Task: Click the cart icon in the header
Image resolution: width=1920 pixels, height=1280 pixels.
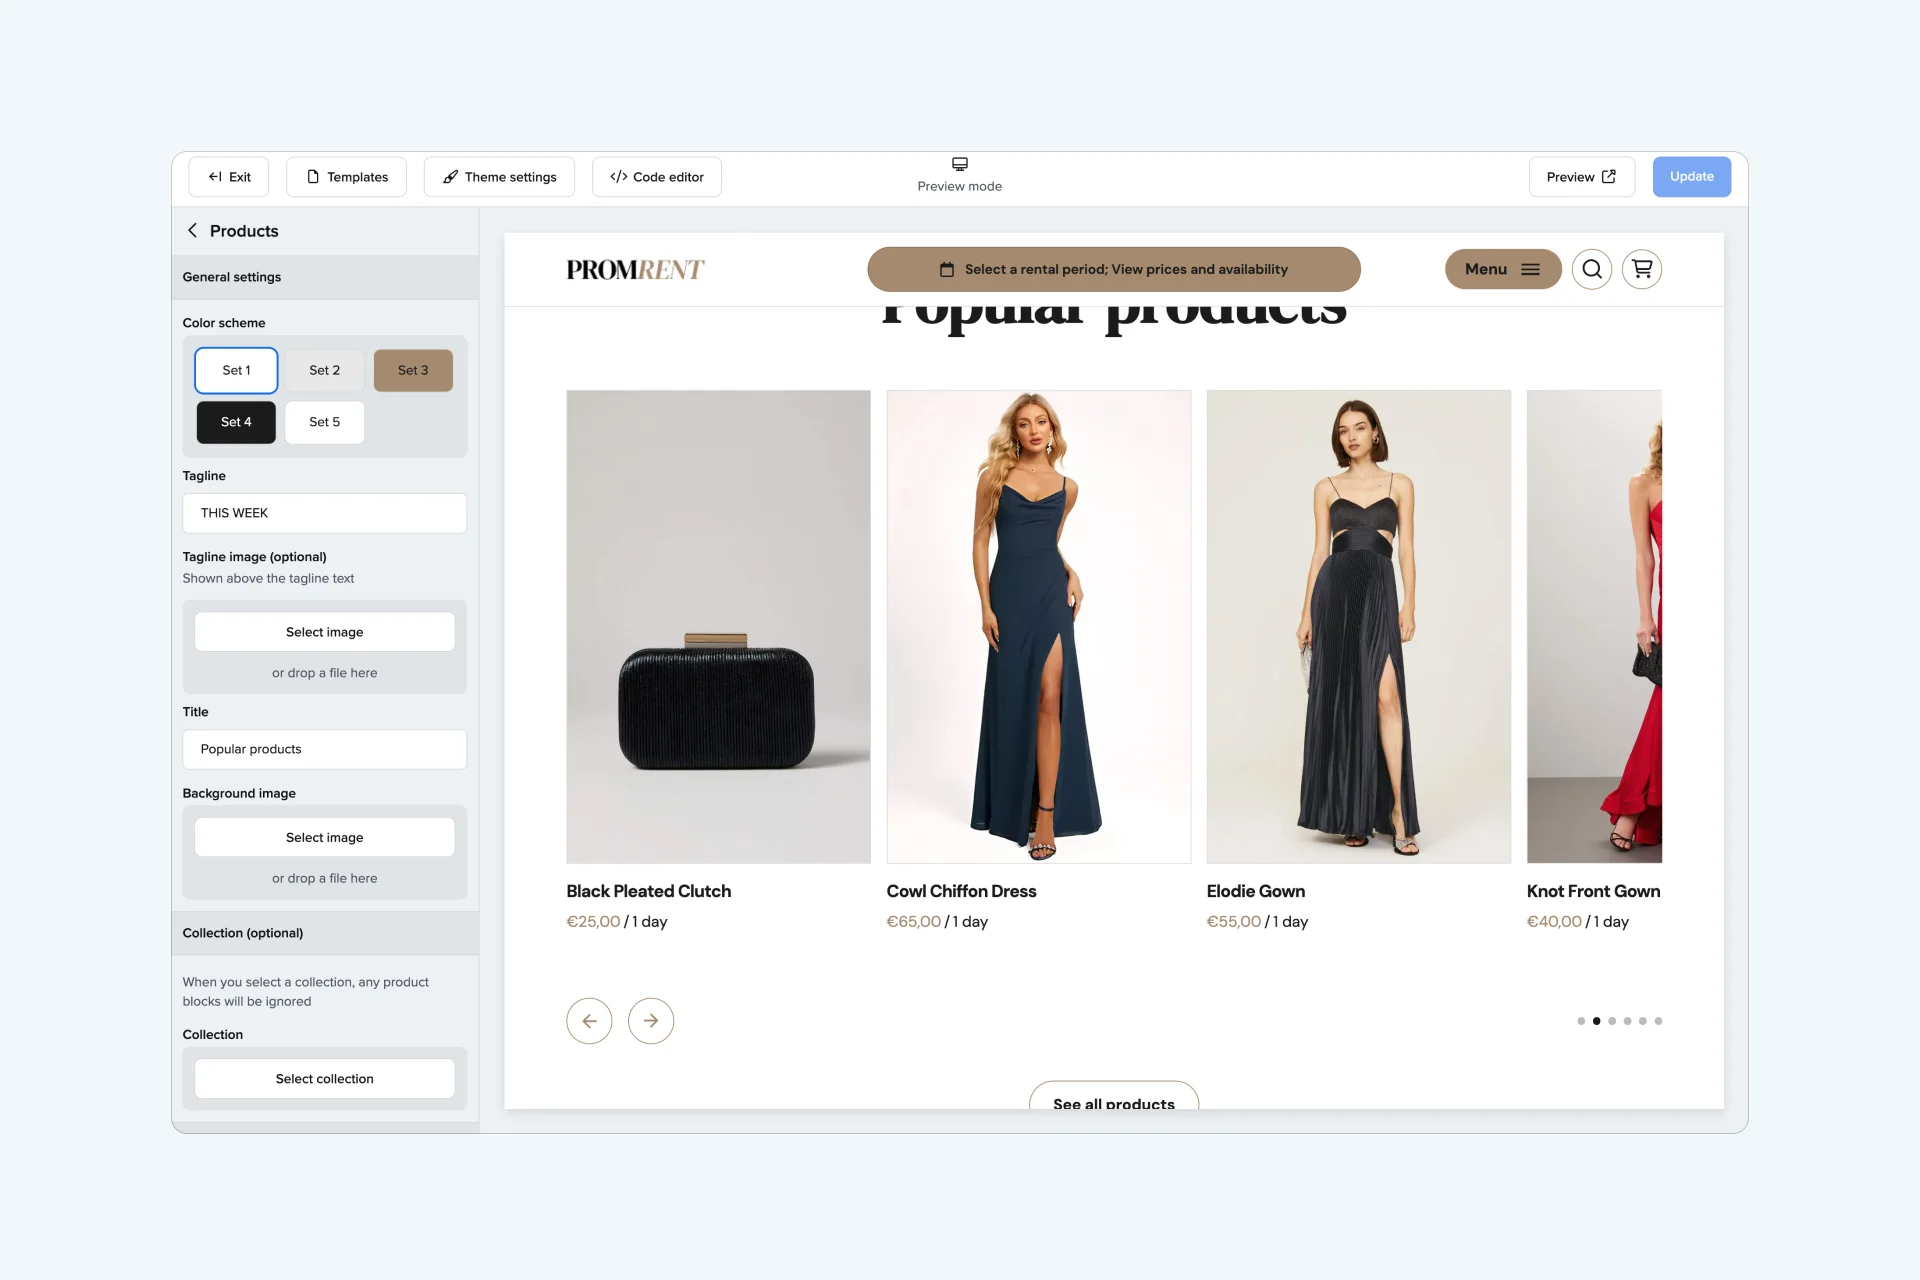Action: pos(1643,269)
